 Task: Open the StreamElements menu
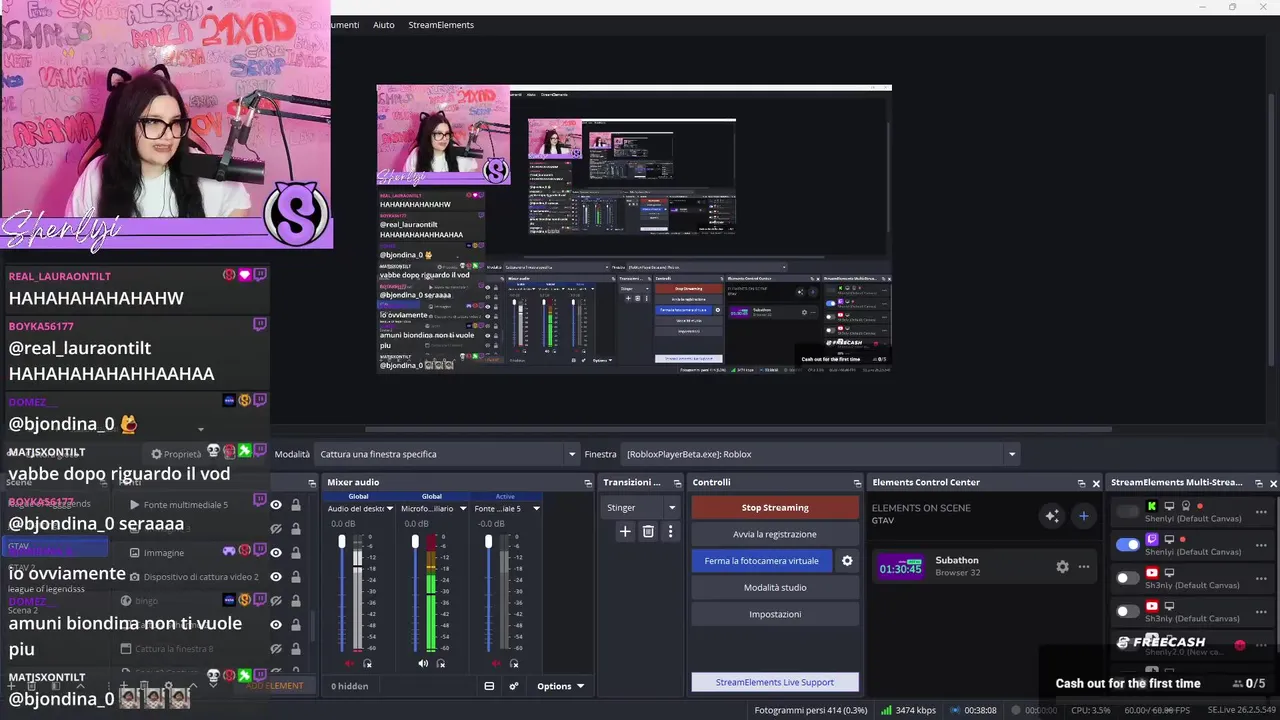(441, 25)
